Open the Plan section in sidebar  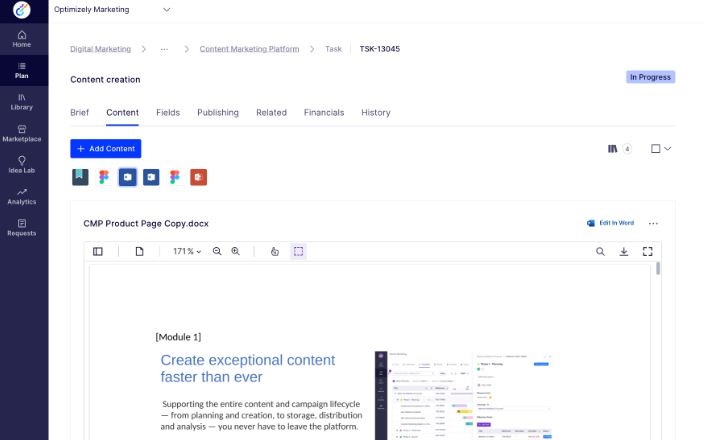pos(22,70)
